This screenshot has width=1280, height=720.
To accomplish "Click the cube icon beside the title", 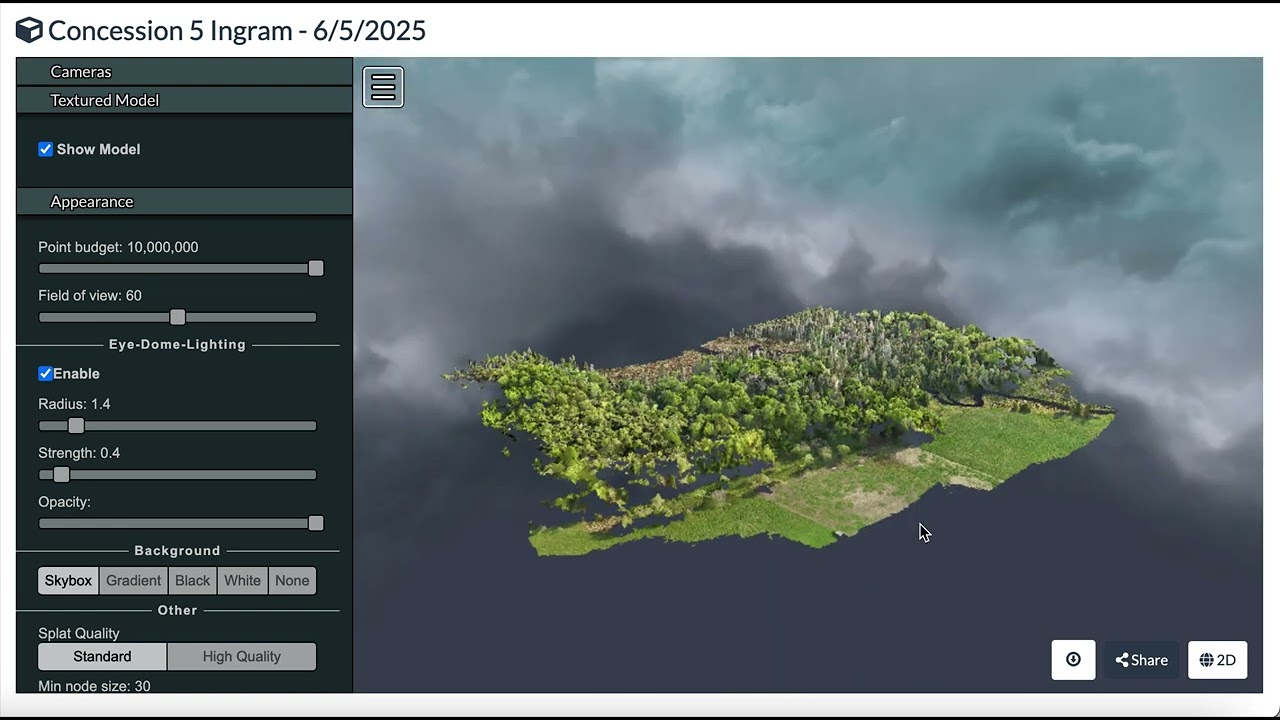I will [29, 31].
